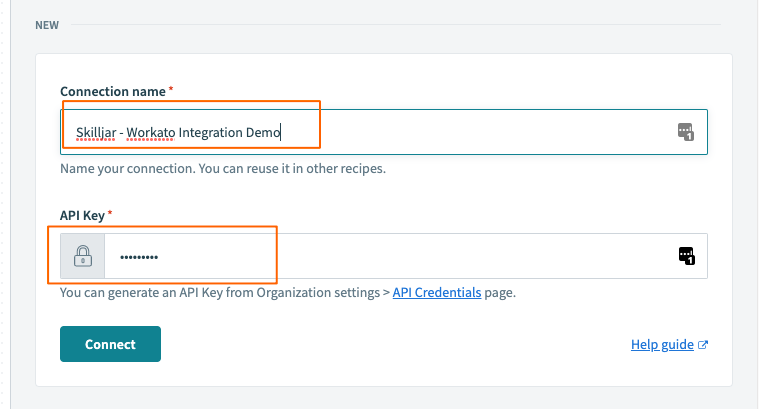Focus the Connection name input field

480,132
